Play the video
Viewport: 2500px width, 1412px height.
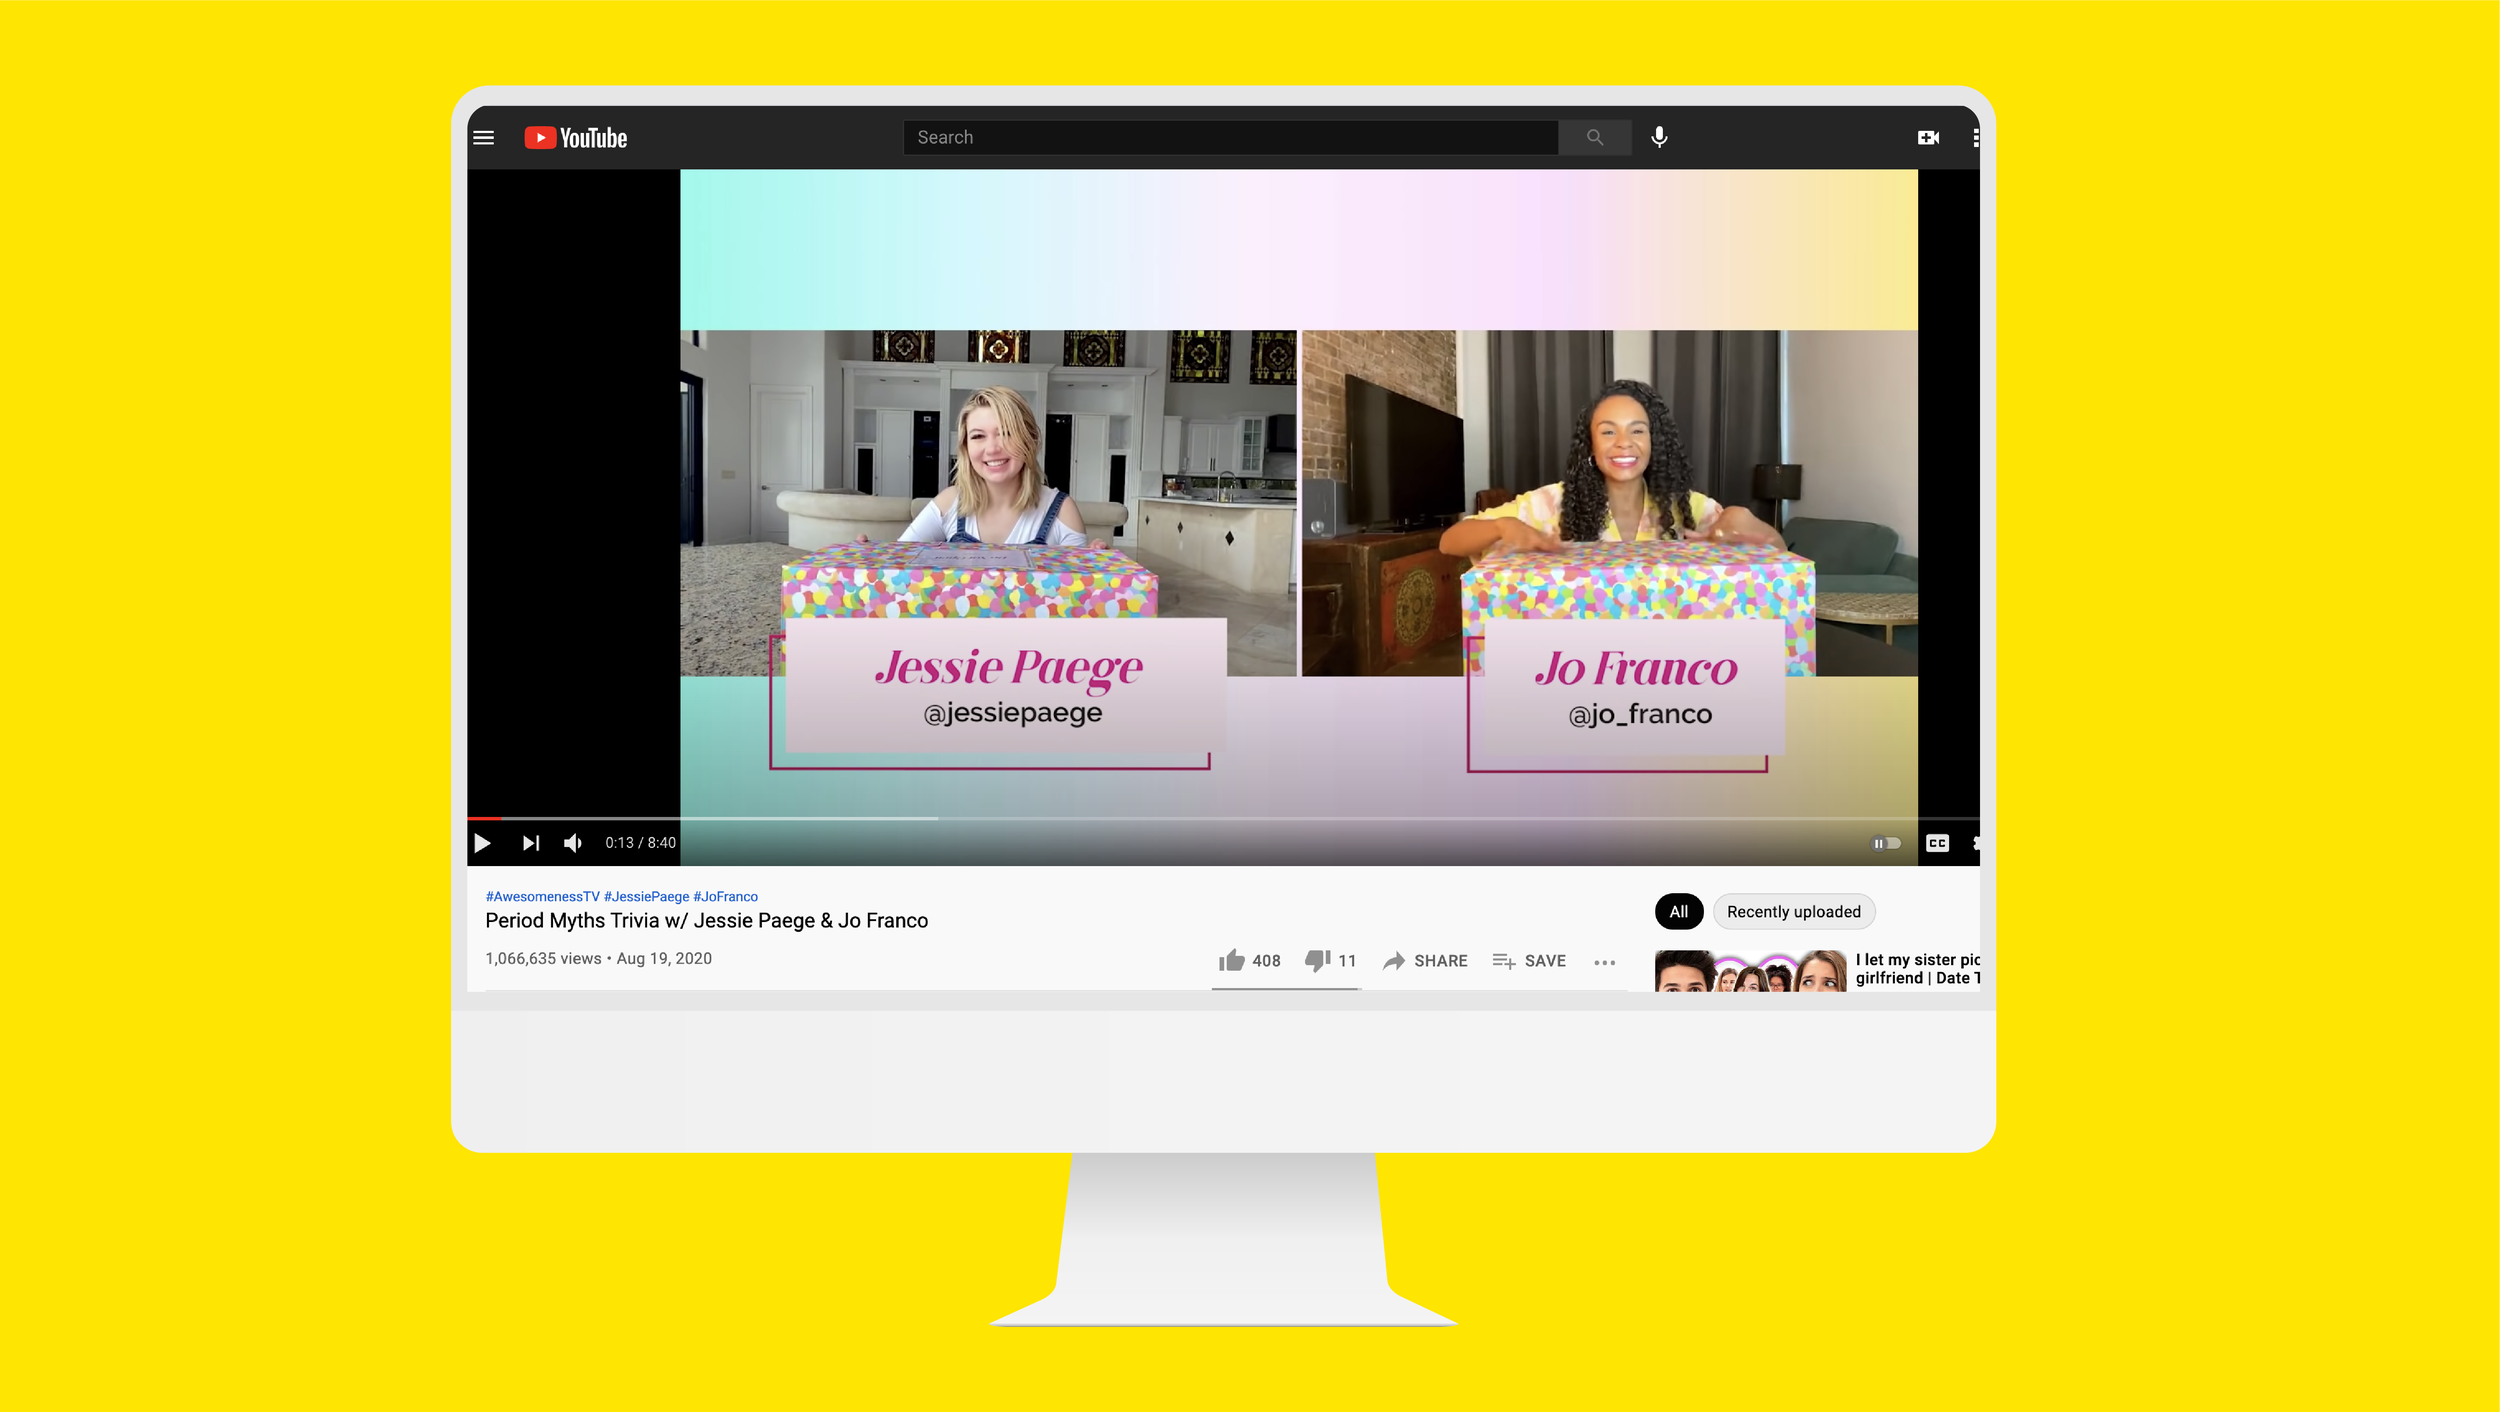coord(482,843)
